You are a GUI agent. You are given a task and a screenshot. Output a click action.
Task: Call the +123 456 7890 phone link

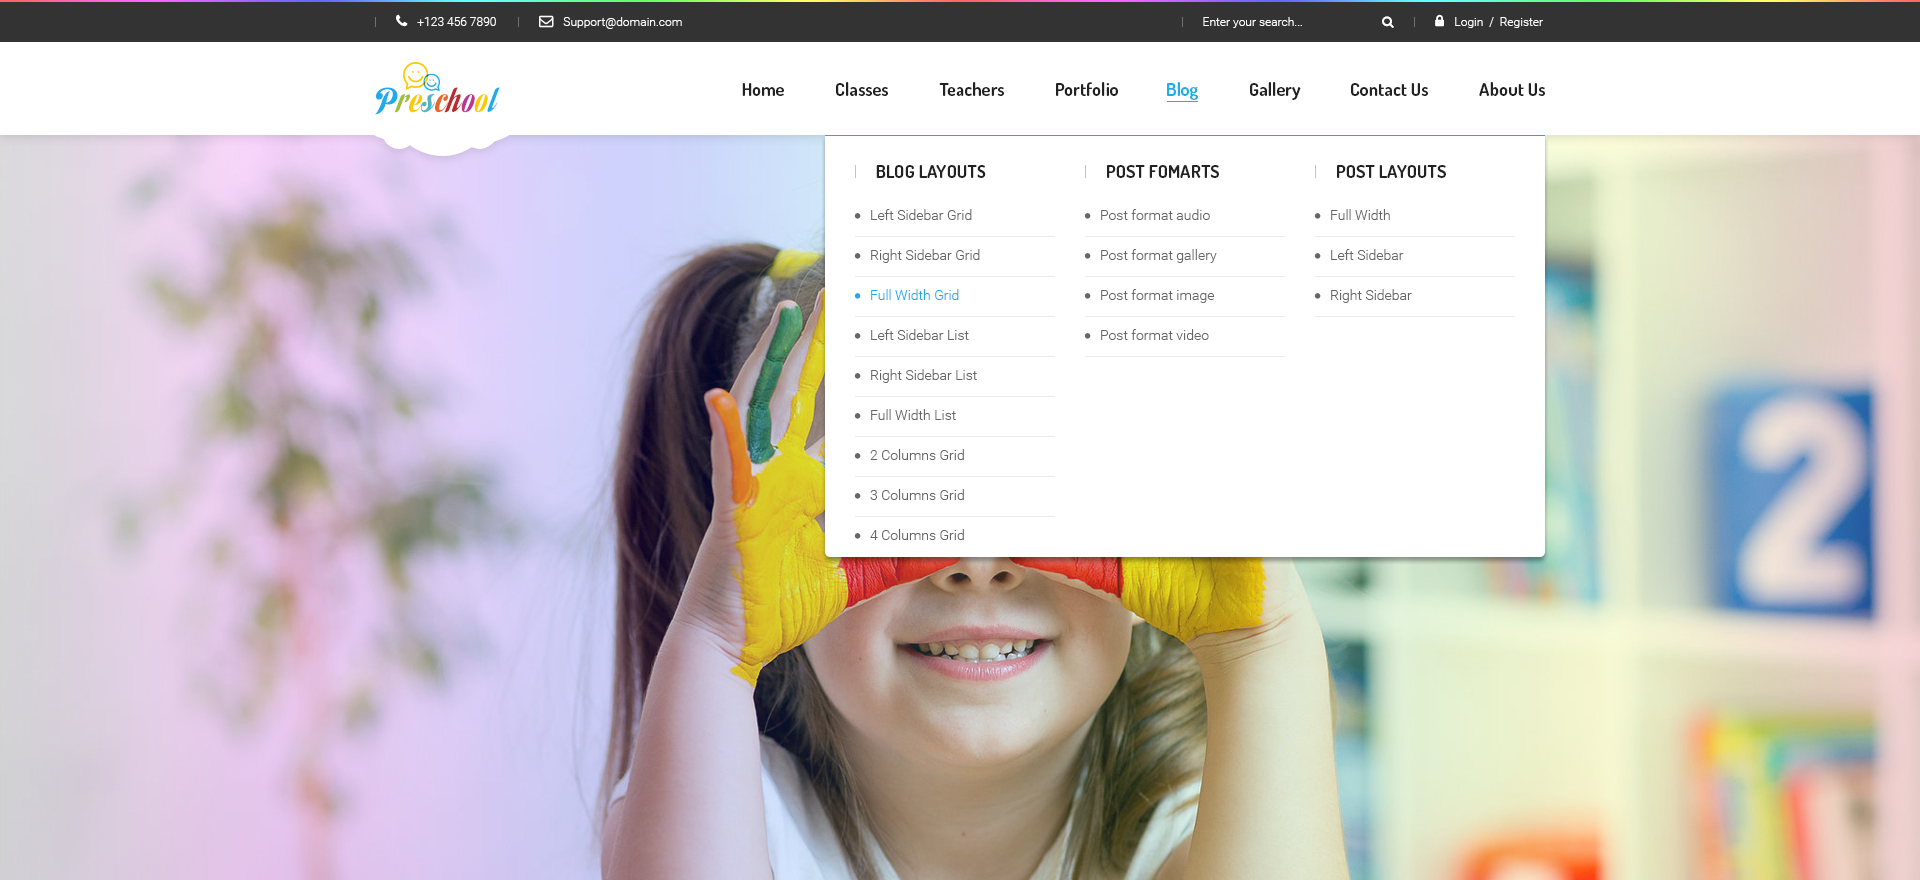pos(456,22)
